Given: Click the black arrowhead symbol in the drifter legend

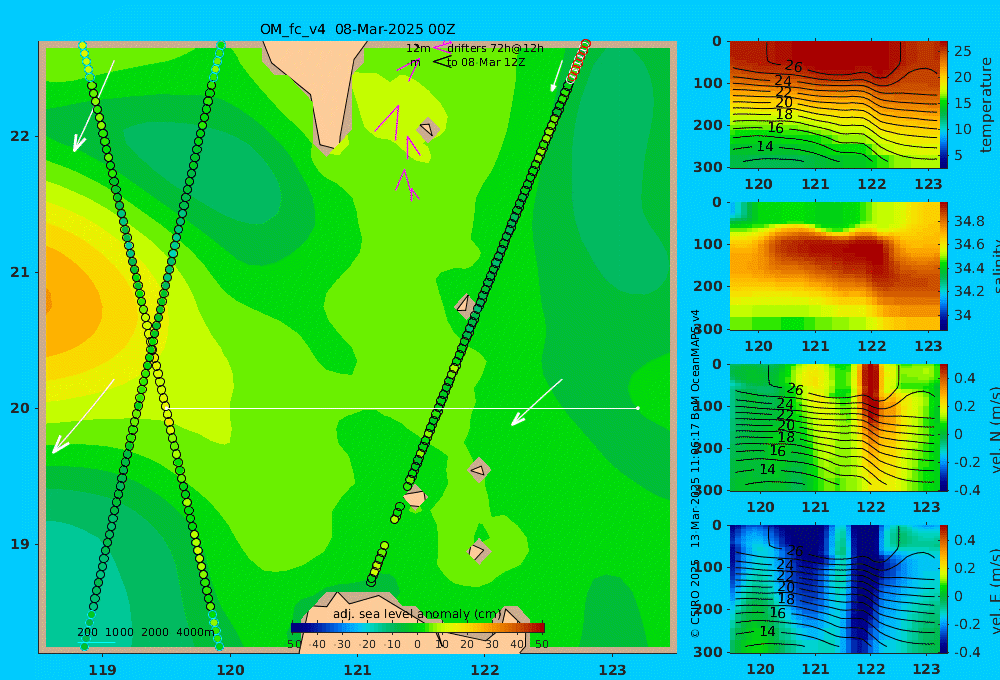Looking at the screenshot, I should tap(442, 62).
